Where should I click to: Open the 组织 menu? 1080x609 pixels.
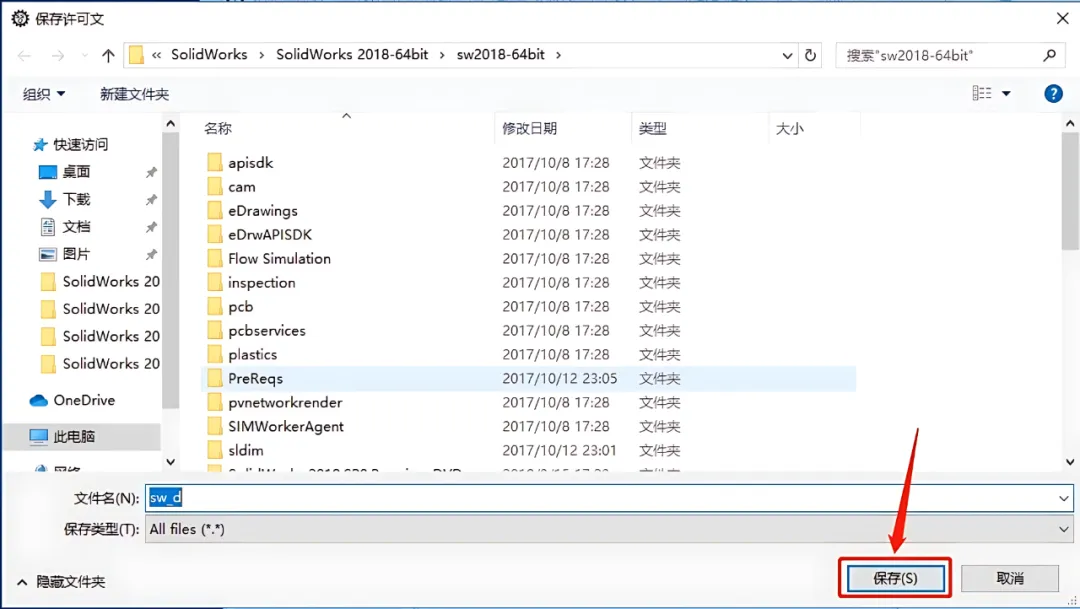click(44, 94)
